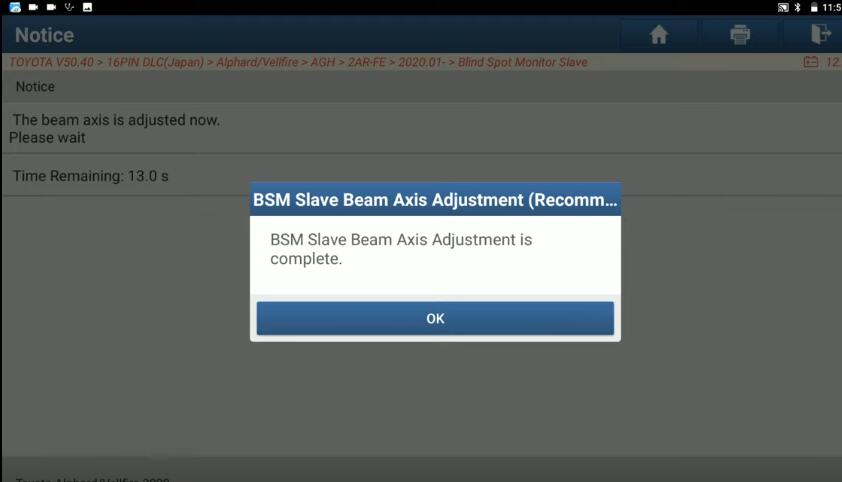Tap 'The beam axis is adjusted now.' text
This screenshot has width=842, height=482.
tap(117, 120)
